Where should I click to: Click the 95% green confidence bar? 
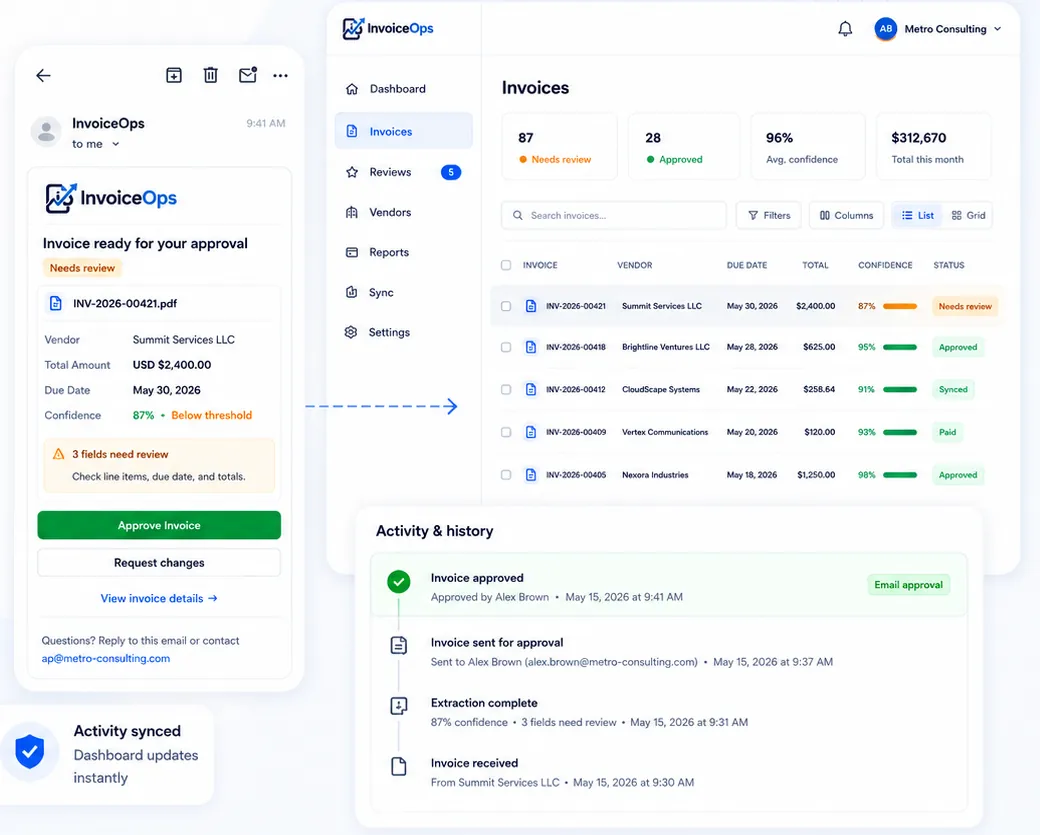click(x=900, y=348)
